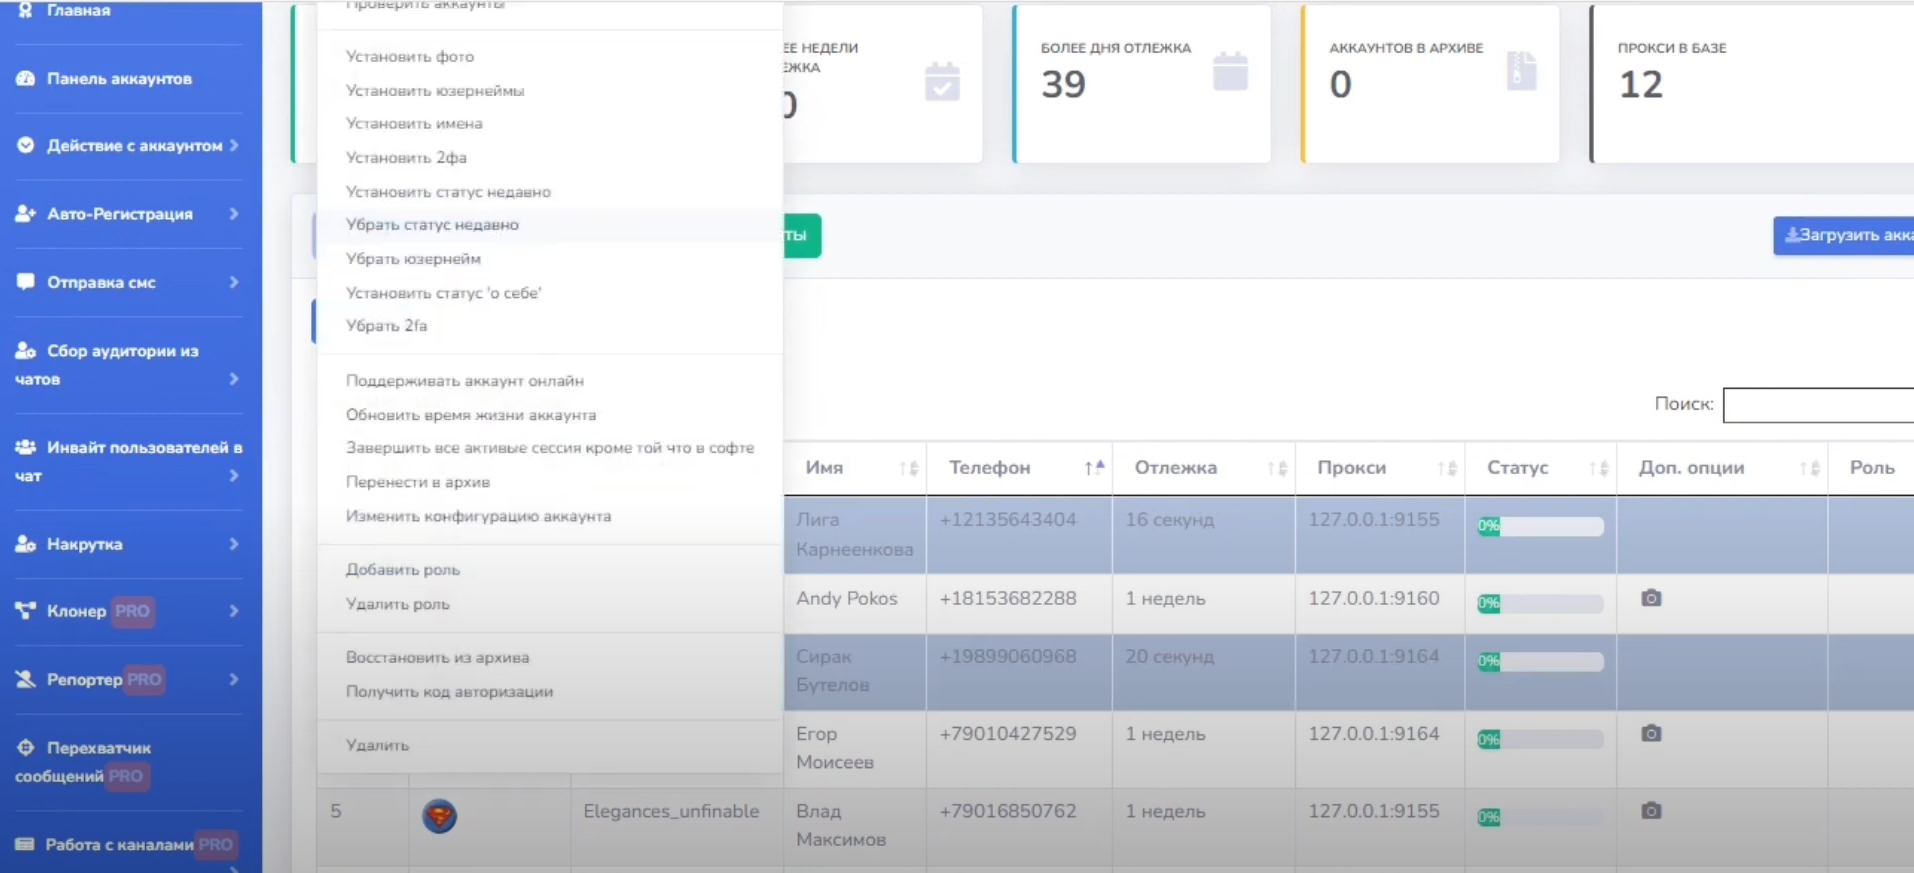Select Получить код авторизации menu entry
The width and height of the screenshot is (1914, 873).
(x=449, y=692)
